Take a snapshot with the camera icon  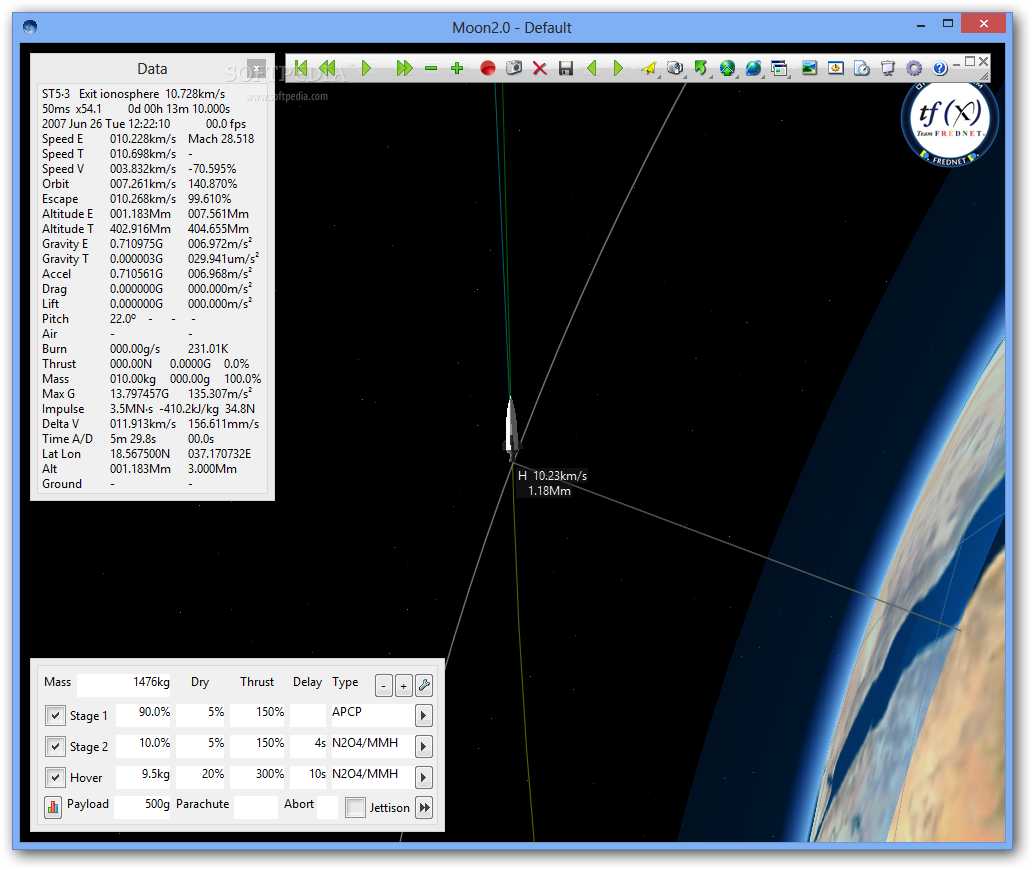pyautogui.click(x=514, y=68)
